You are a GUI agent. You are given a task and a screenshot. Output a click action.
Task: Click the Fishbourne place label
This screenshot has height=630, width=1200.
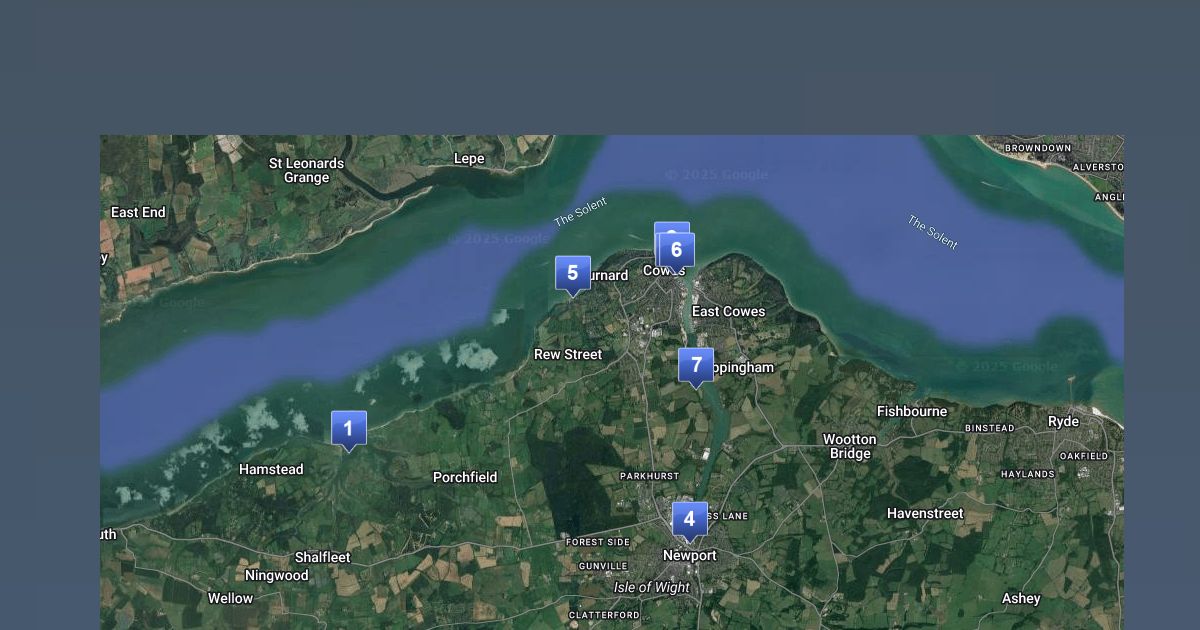tap(911, 411)
